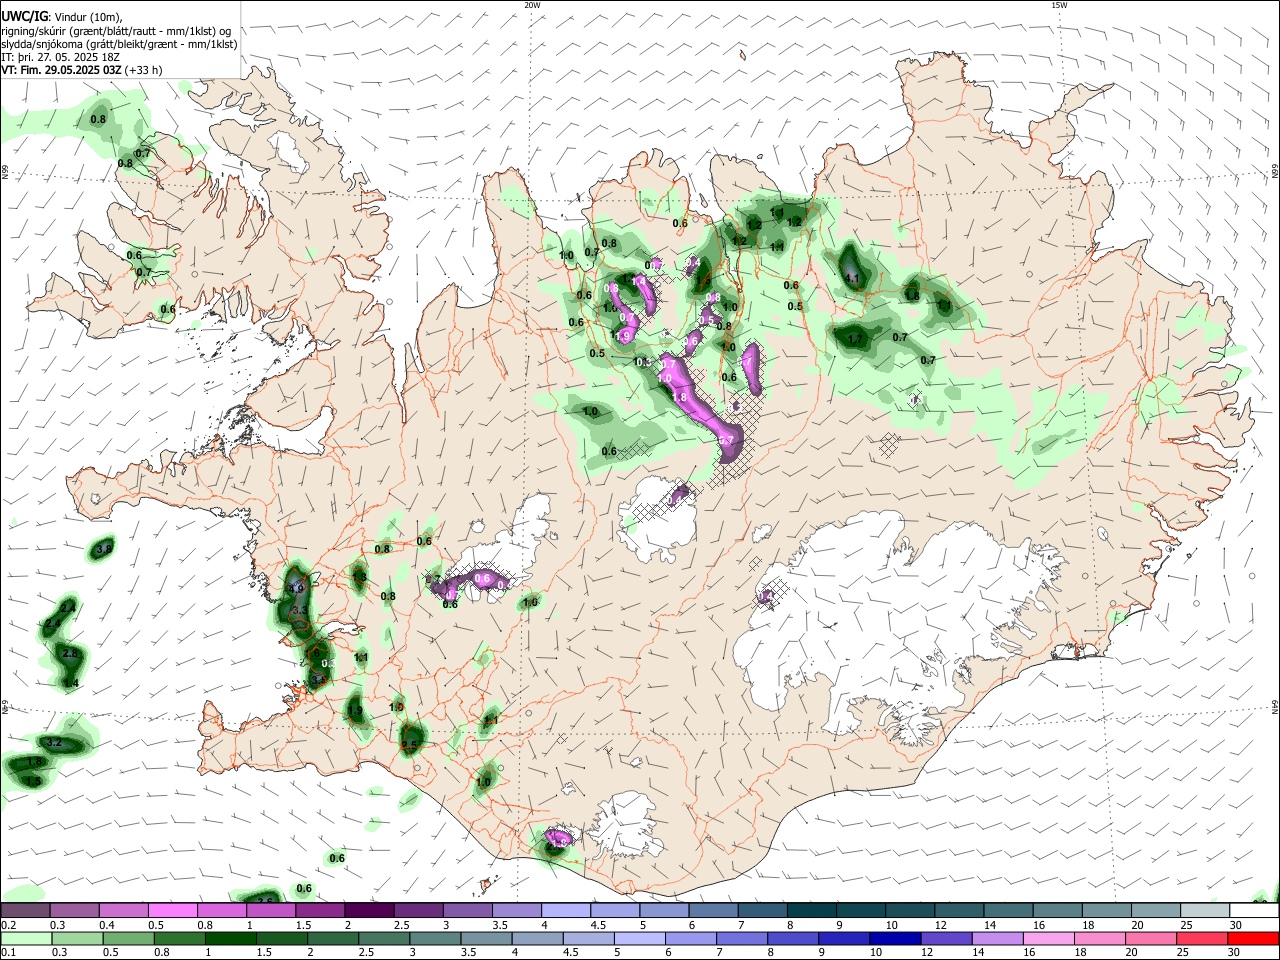Click the '1.7' value in northeast Iceland
This screenshot has width=1280, height=960.
(855, 340)
